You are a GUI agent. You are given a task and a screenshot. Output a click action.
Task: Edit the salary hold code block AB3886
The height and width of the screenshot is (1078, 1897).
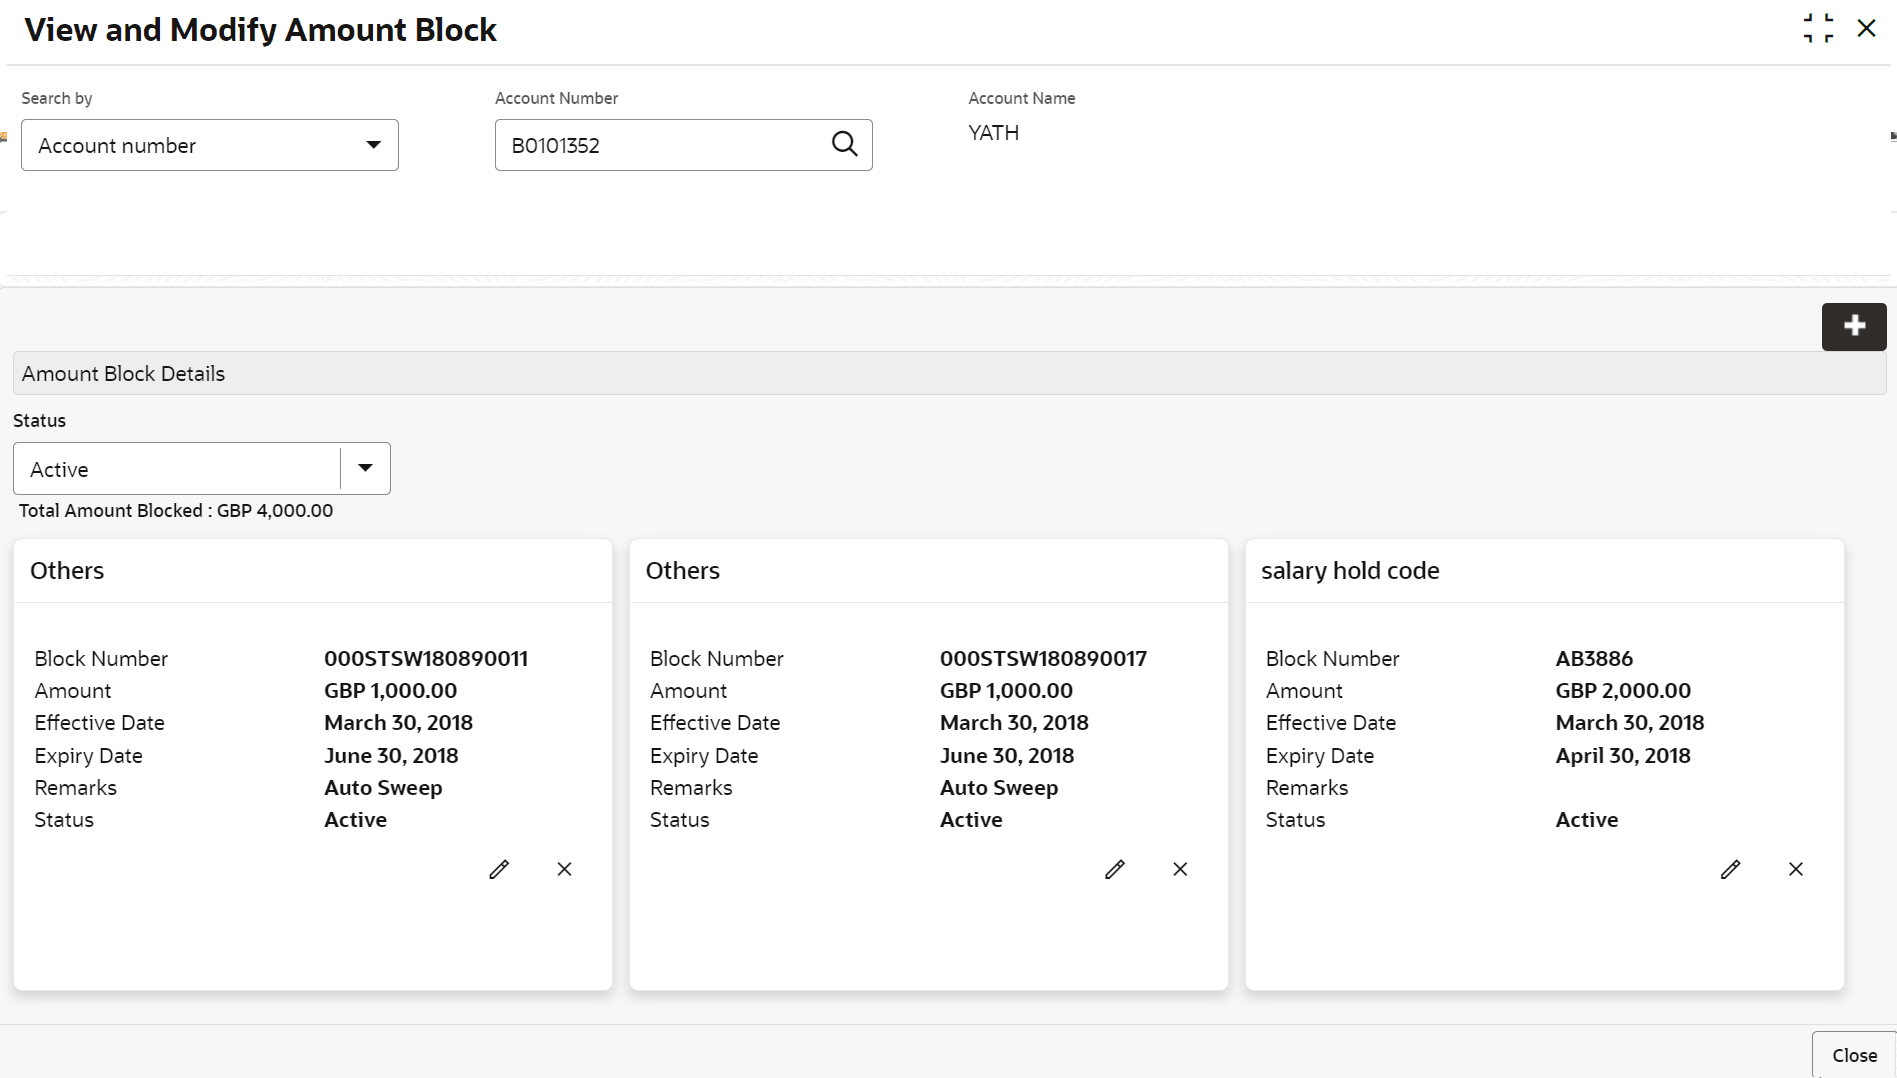[1730, 869]
